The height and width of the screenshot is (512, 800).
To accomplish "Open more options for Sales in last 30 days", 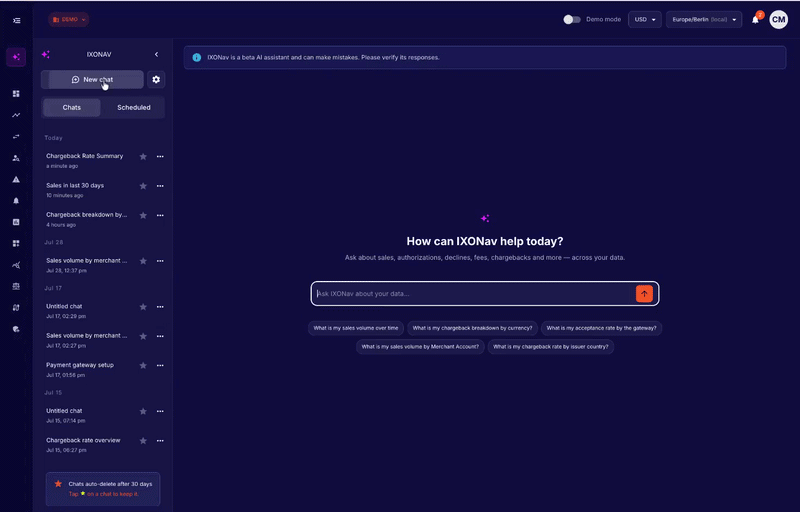I will (160, 186).
